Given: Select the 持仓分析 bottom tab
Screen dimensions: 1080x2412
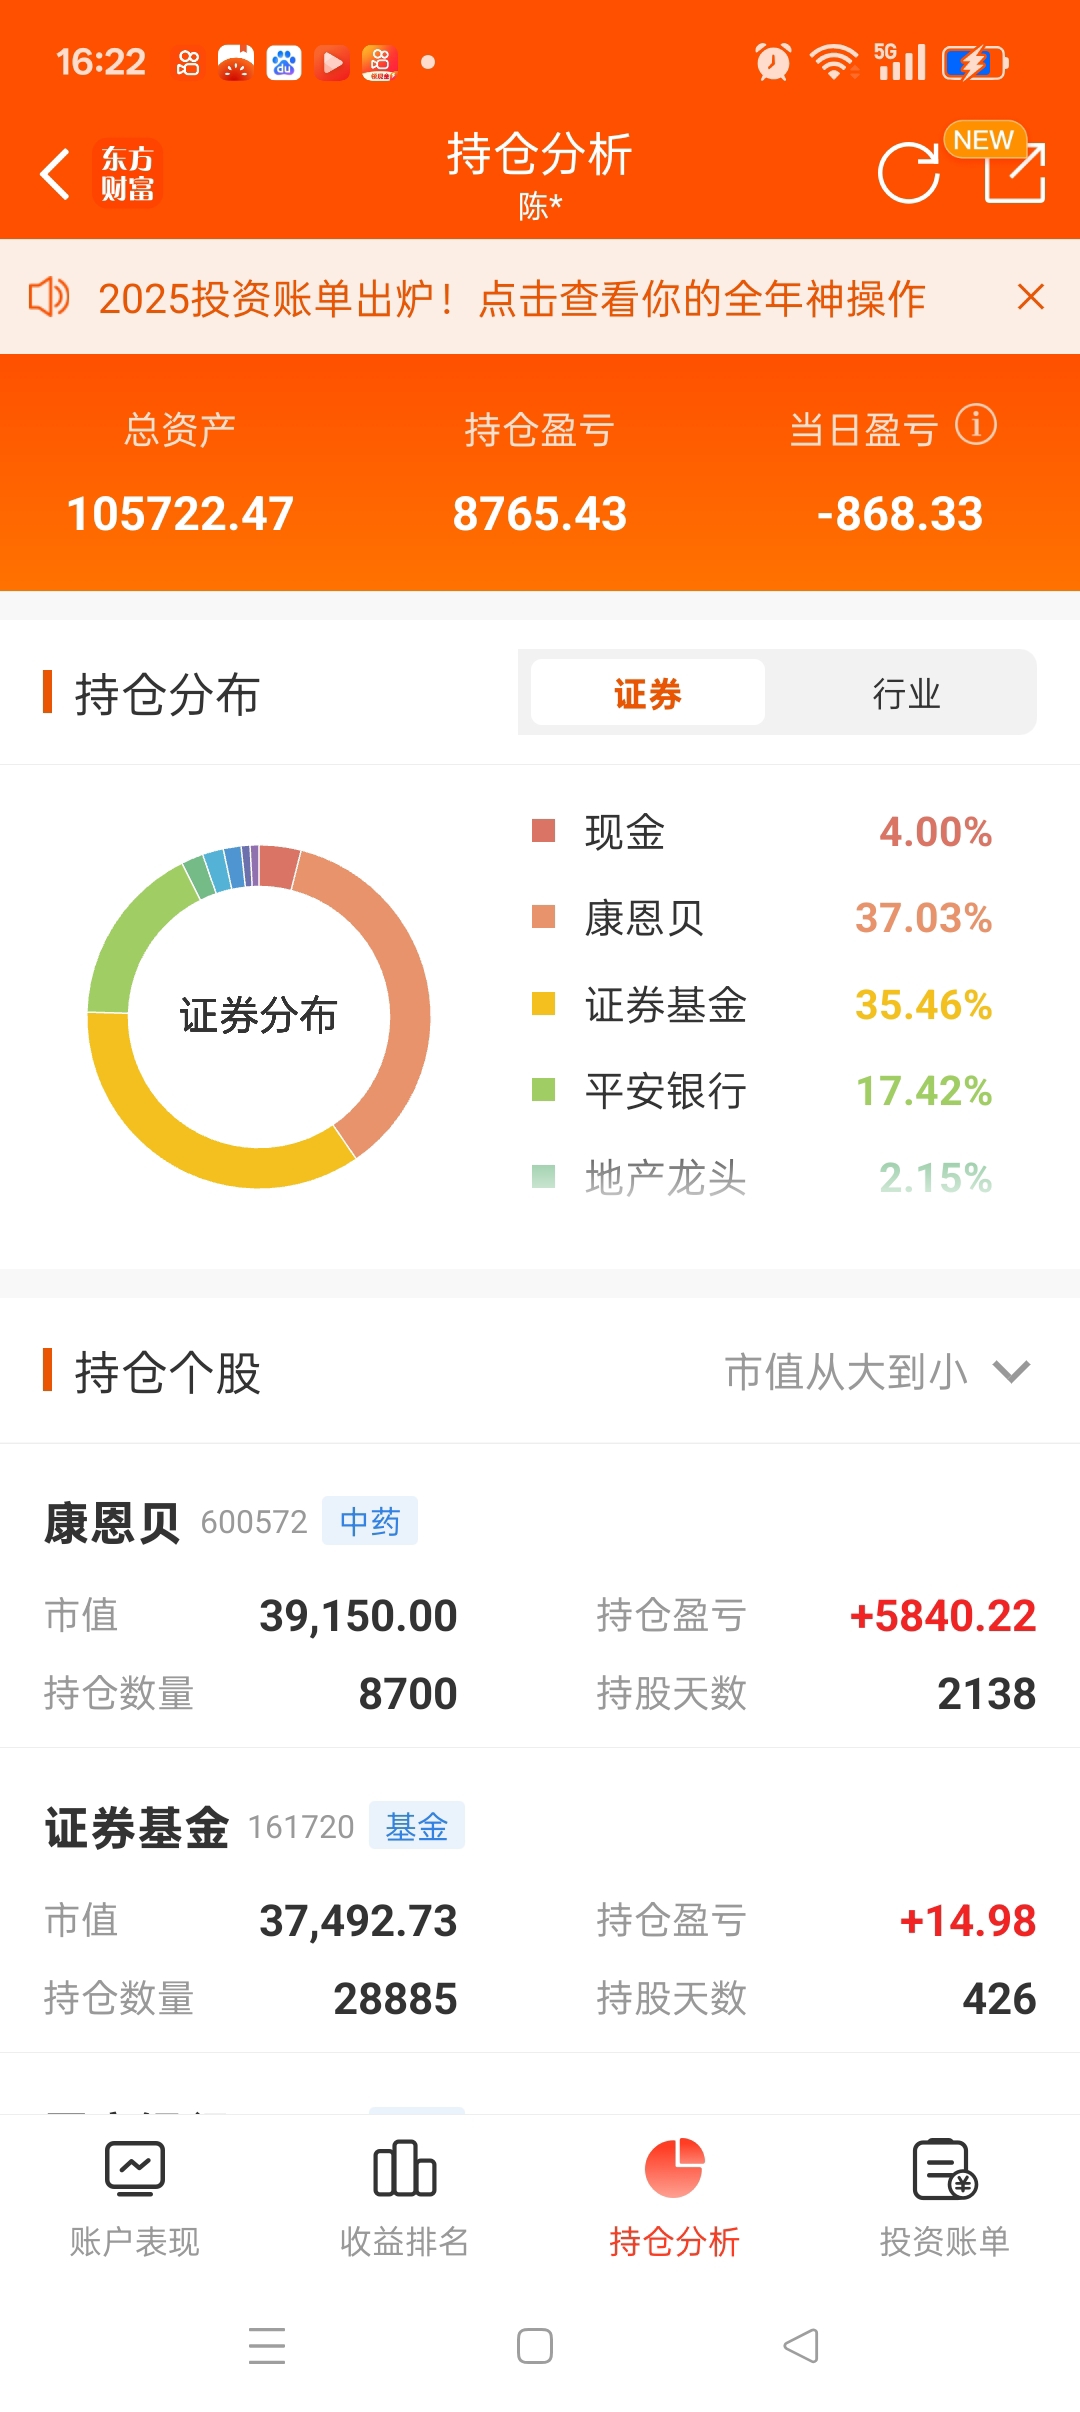Looking at the screenshot, I should click(x=675, y=2198).
